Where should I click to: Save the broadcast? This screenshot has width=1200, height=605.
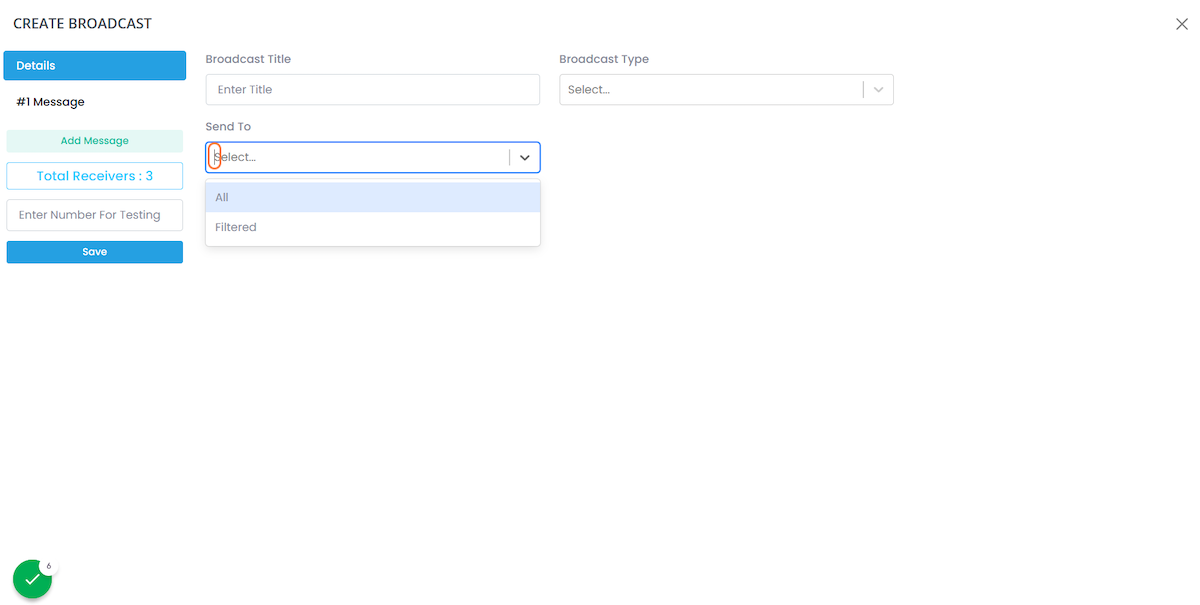[x=95, y=252]
